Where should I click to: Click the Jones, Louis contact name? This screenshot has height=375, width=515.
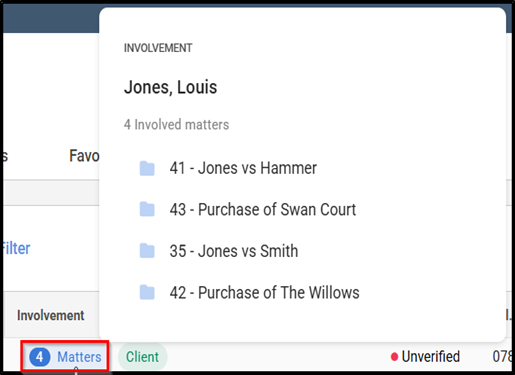coord(170,88)
